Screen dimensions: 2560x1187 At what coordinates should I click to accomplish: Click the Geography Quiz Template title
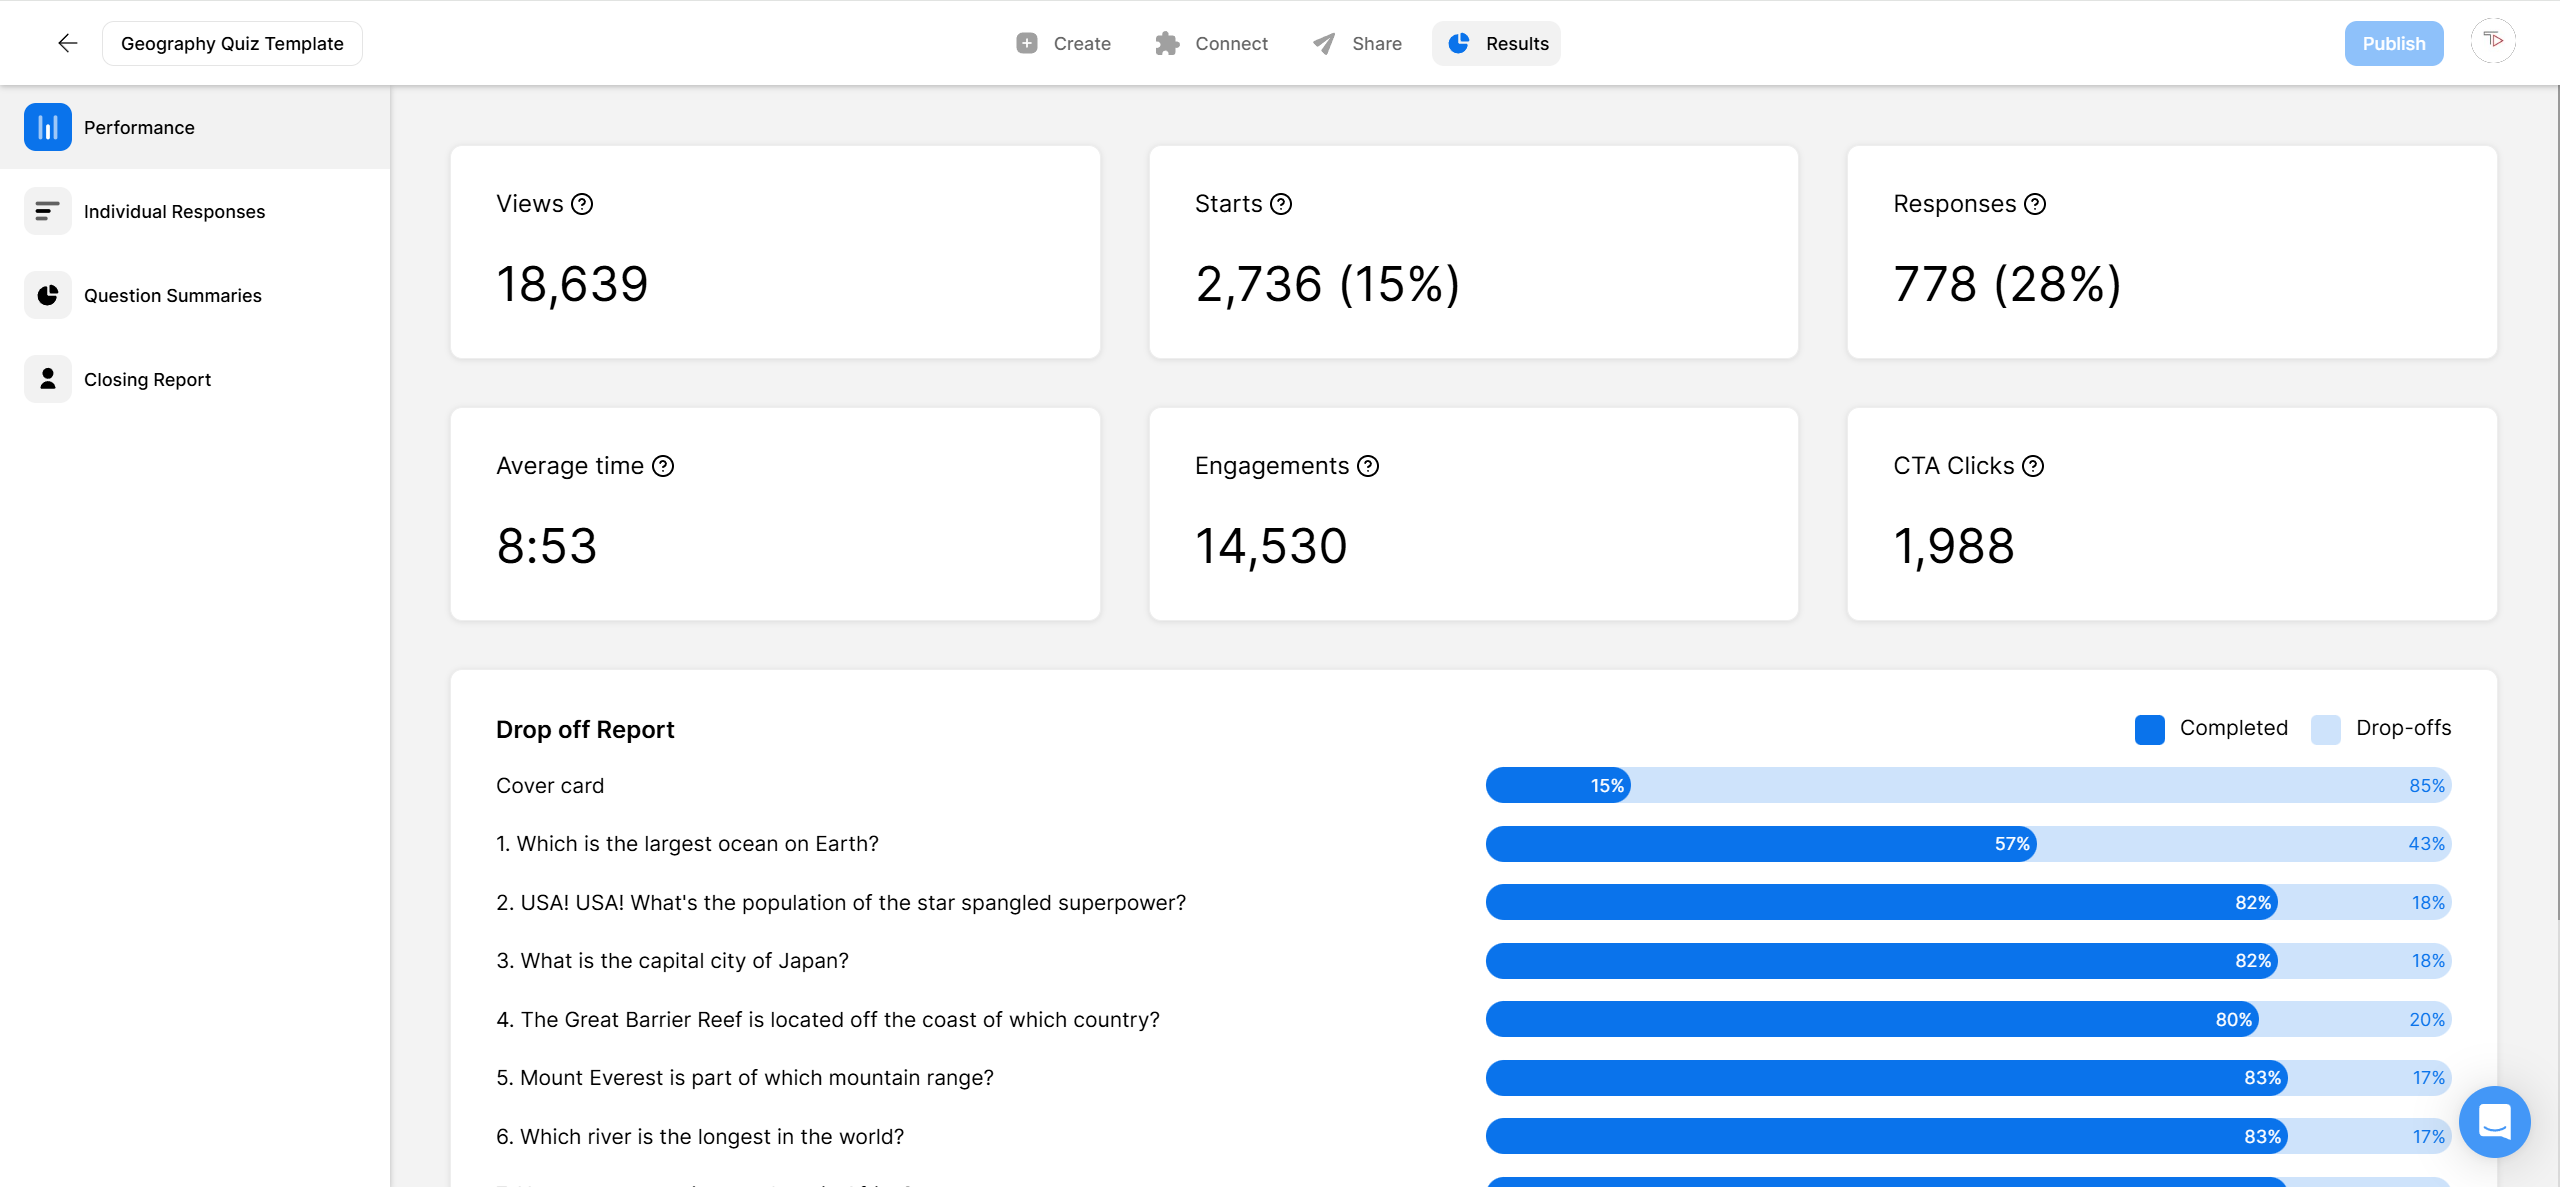pos(232,43)
